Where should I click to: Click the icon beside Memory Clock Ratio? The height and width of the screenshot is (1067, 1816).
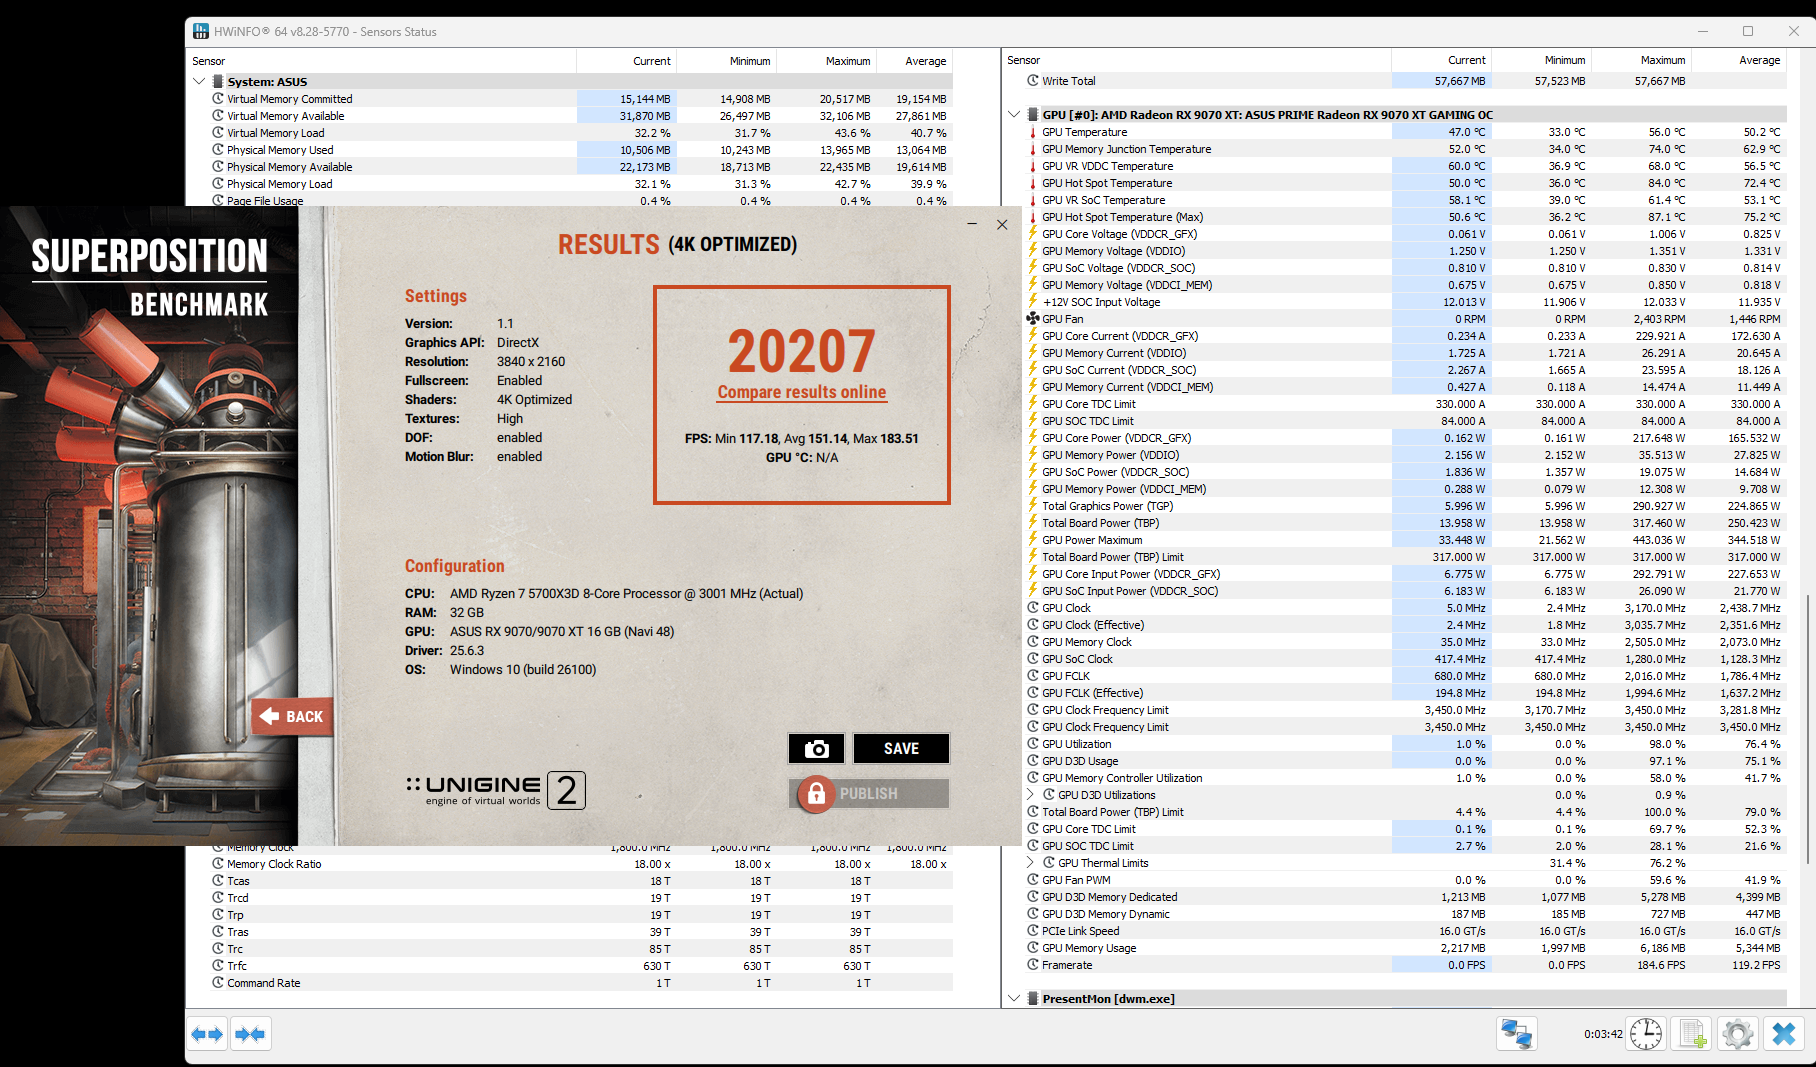(x=218, y=864)
